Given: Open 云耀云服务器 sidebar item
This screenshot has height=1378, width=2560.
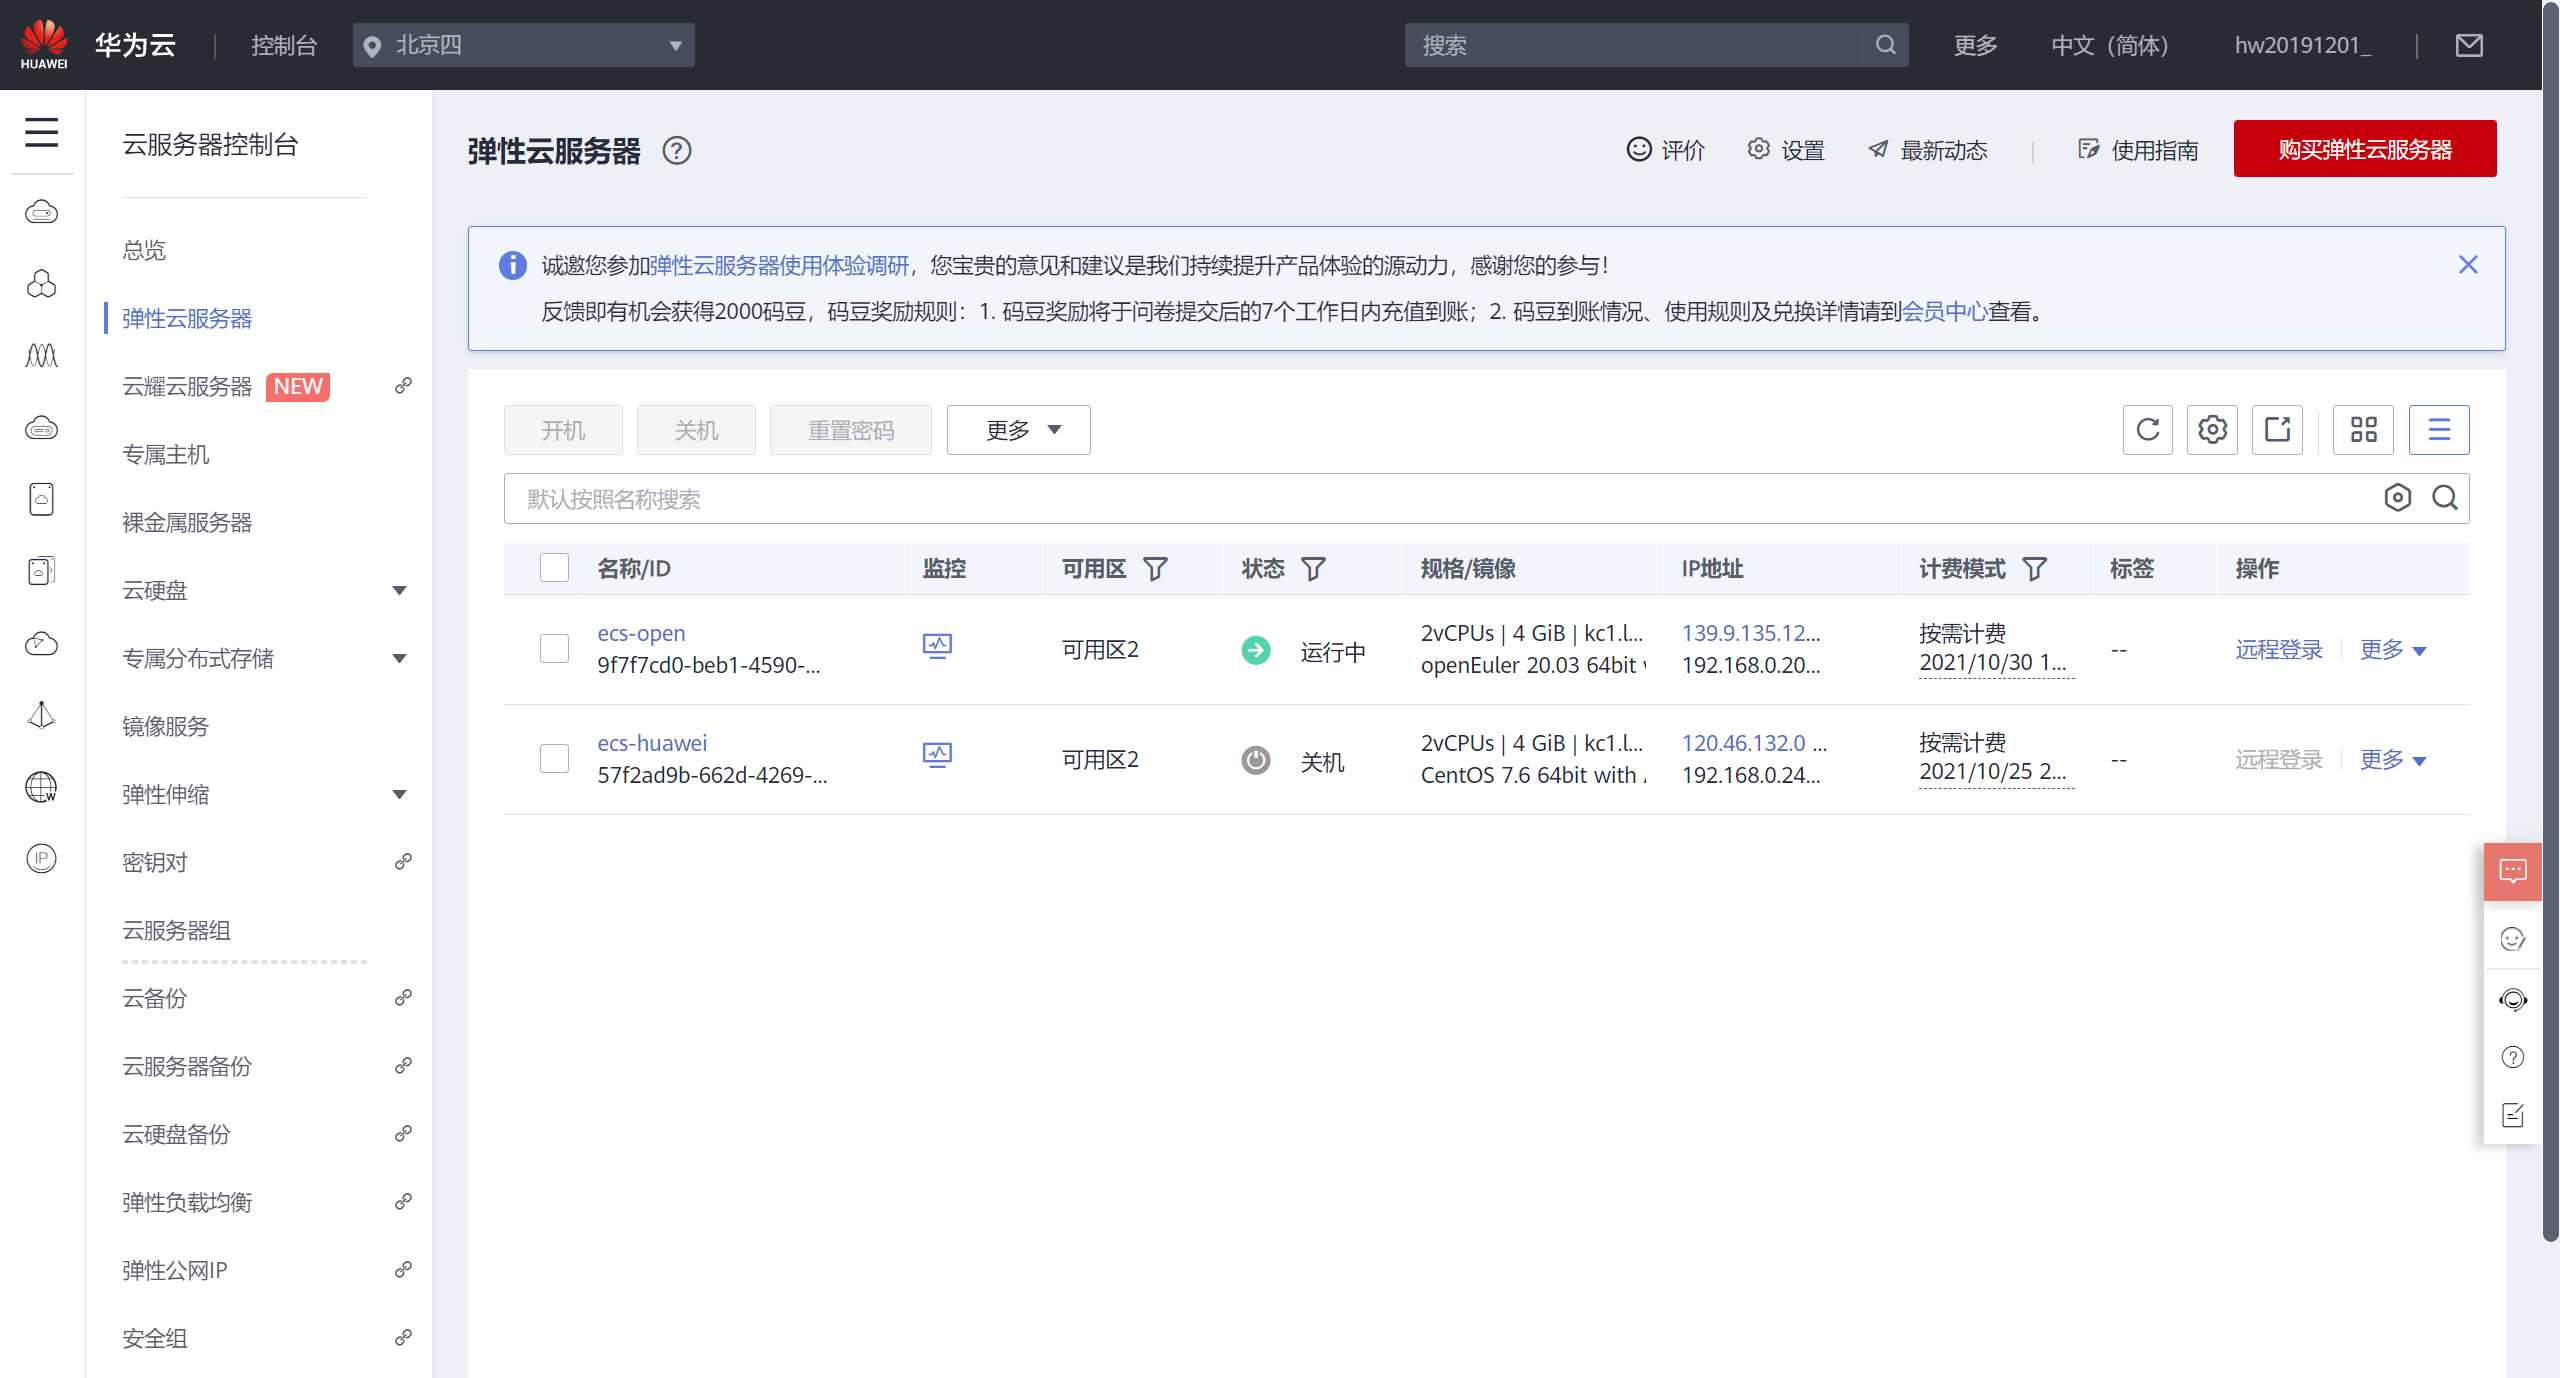Looking at the screenshot, I should click(187, 386).
